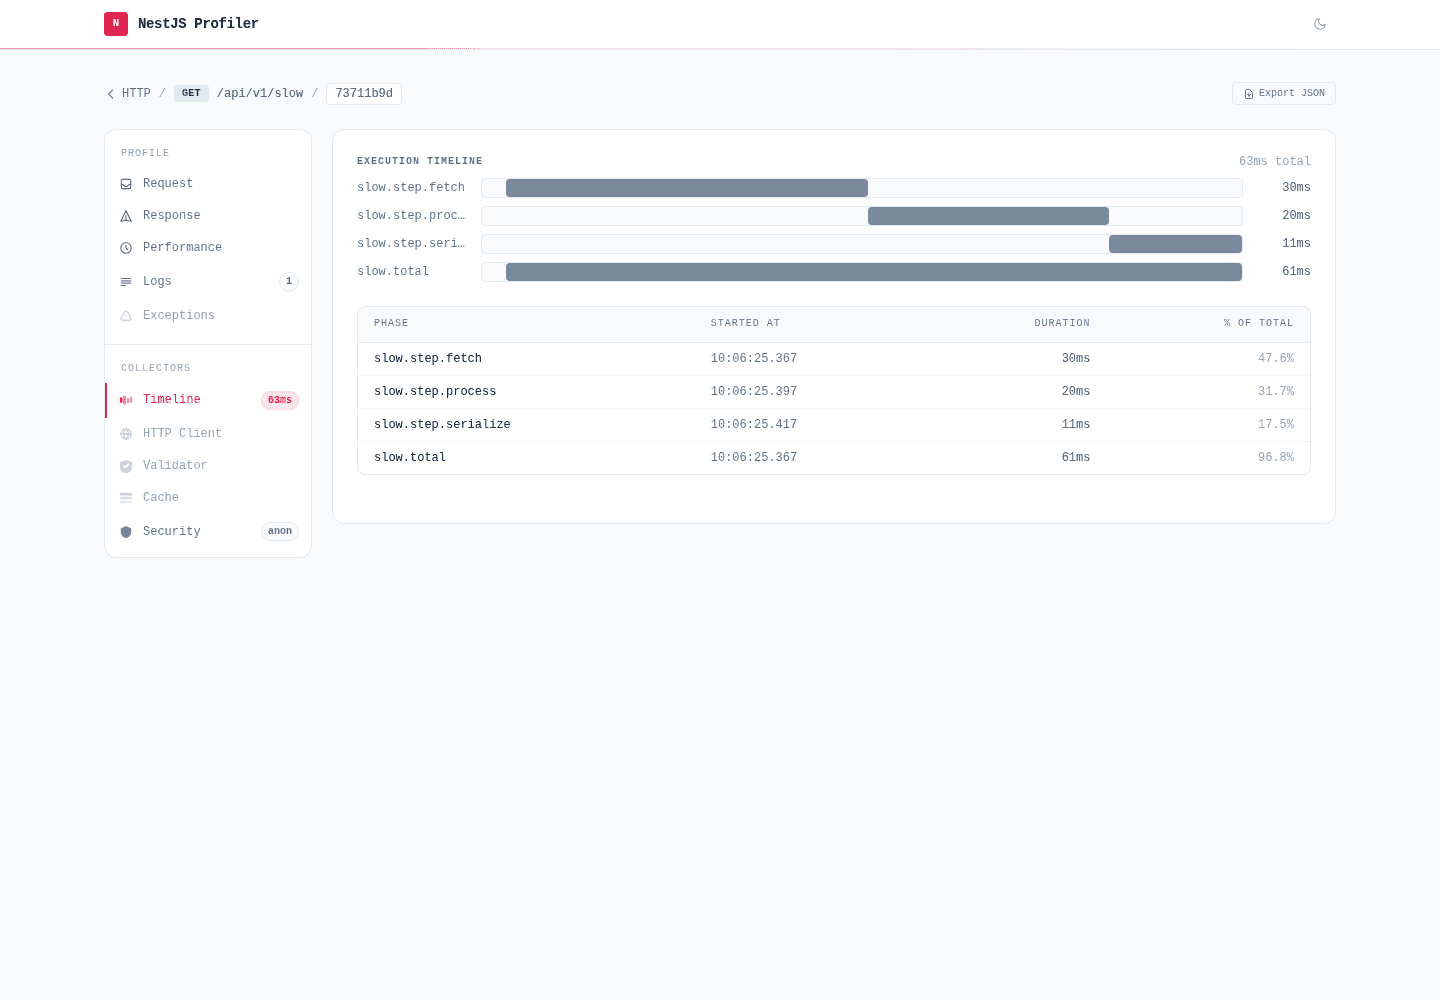Screen dimensions: 1440x1000
Task: Click the Logs lines icon
Action: 126,282
